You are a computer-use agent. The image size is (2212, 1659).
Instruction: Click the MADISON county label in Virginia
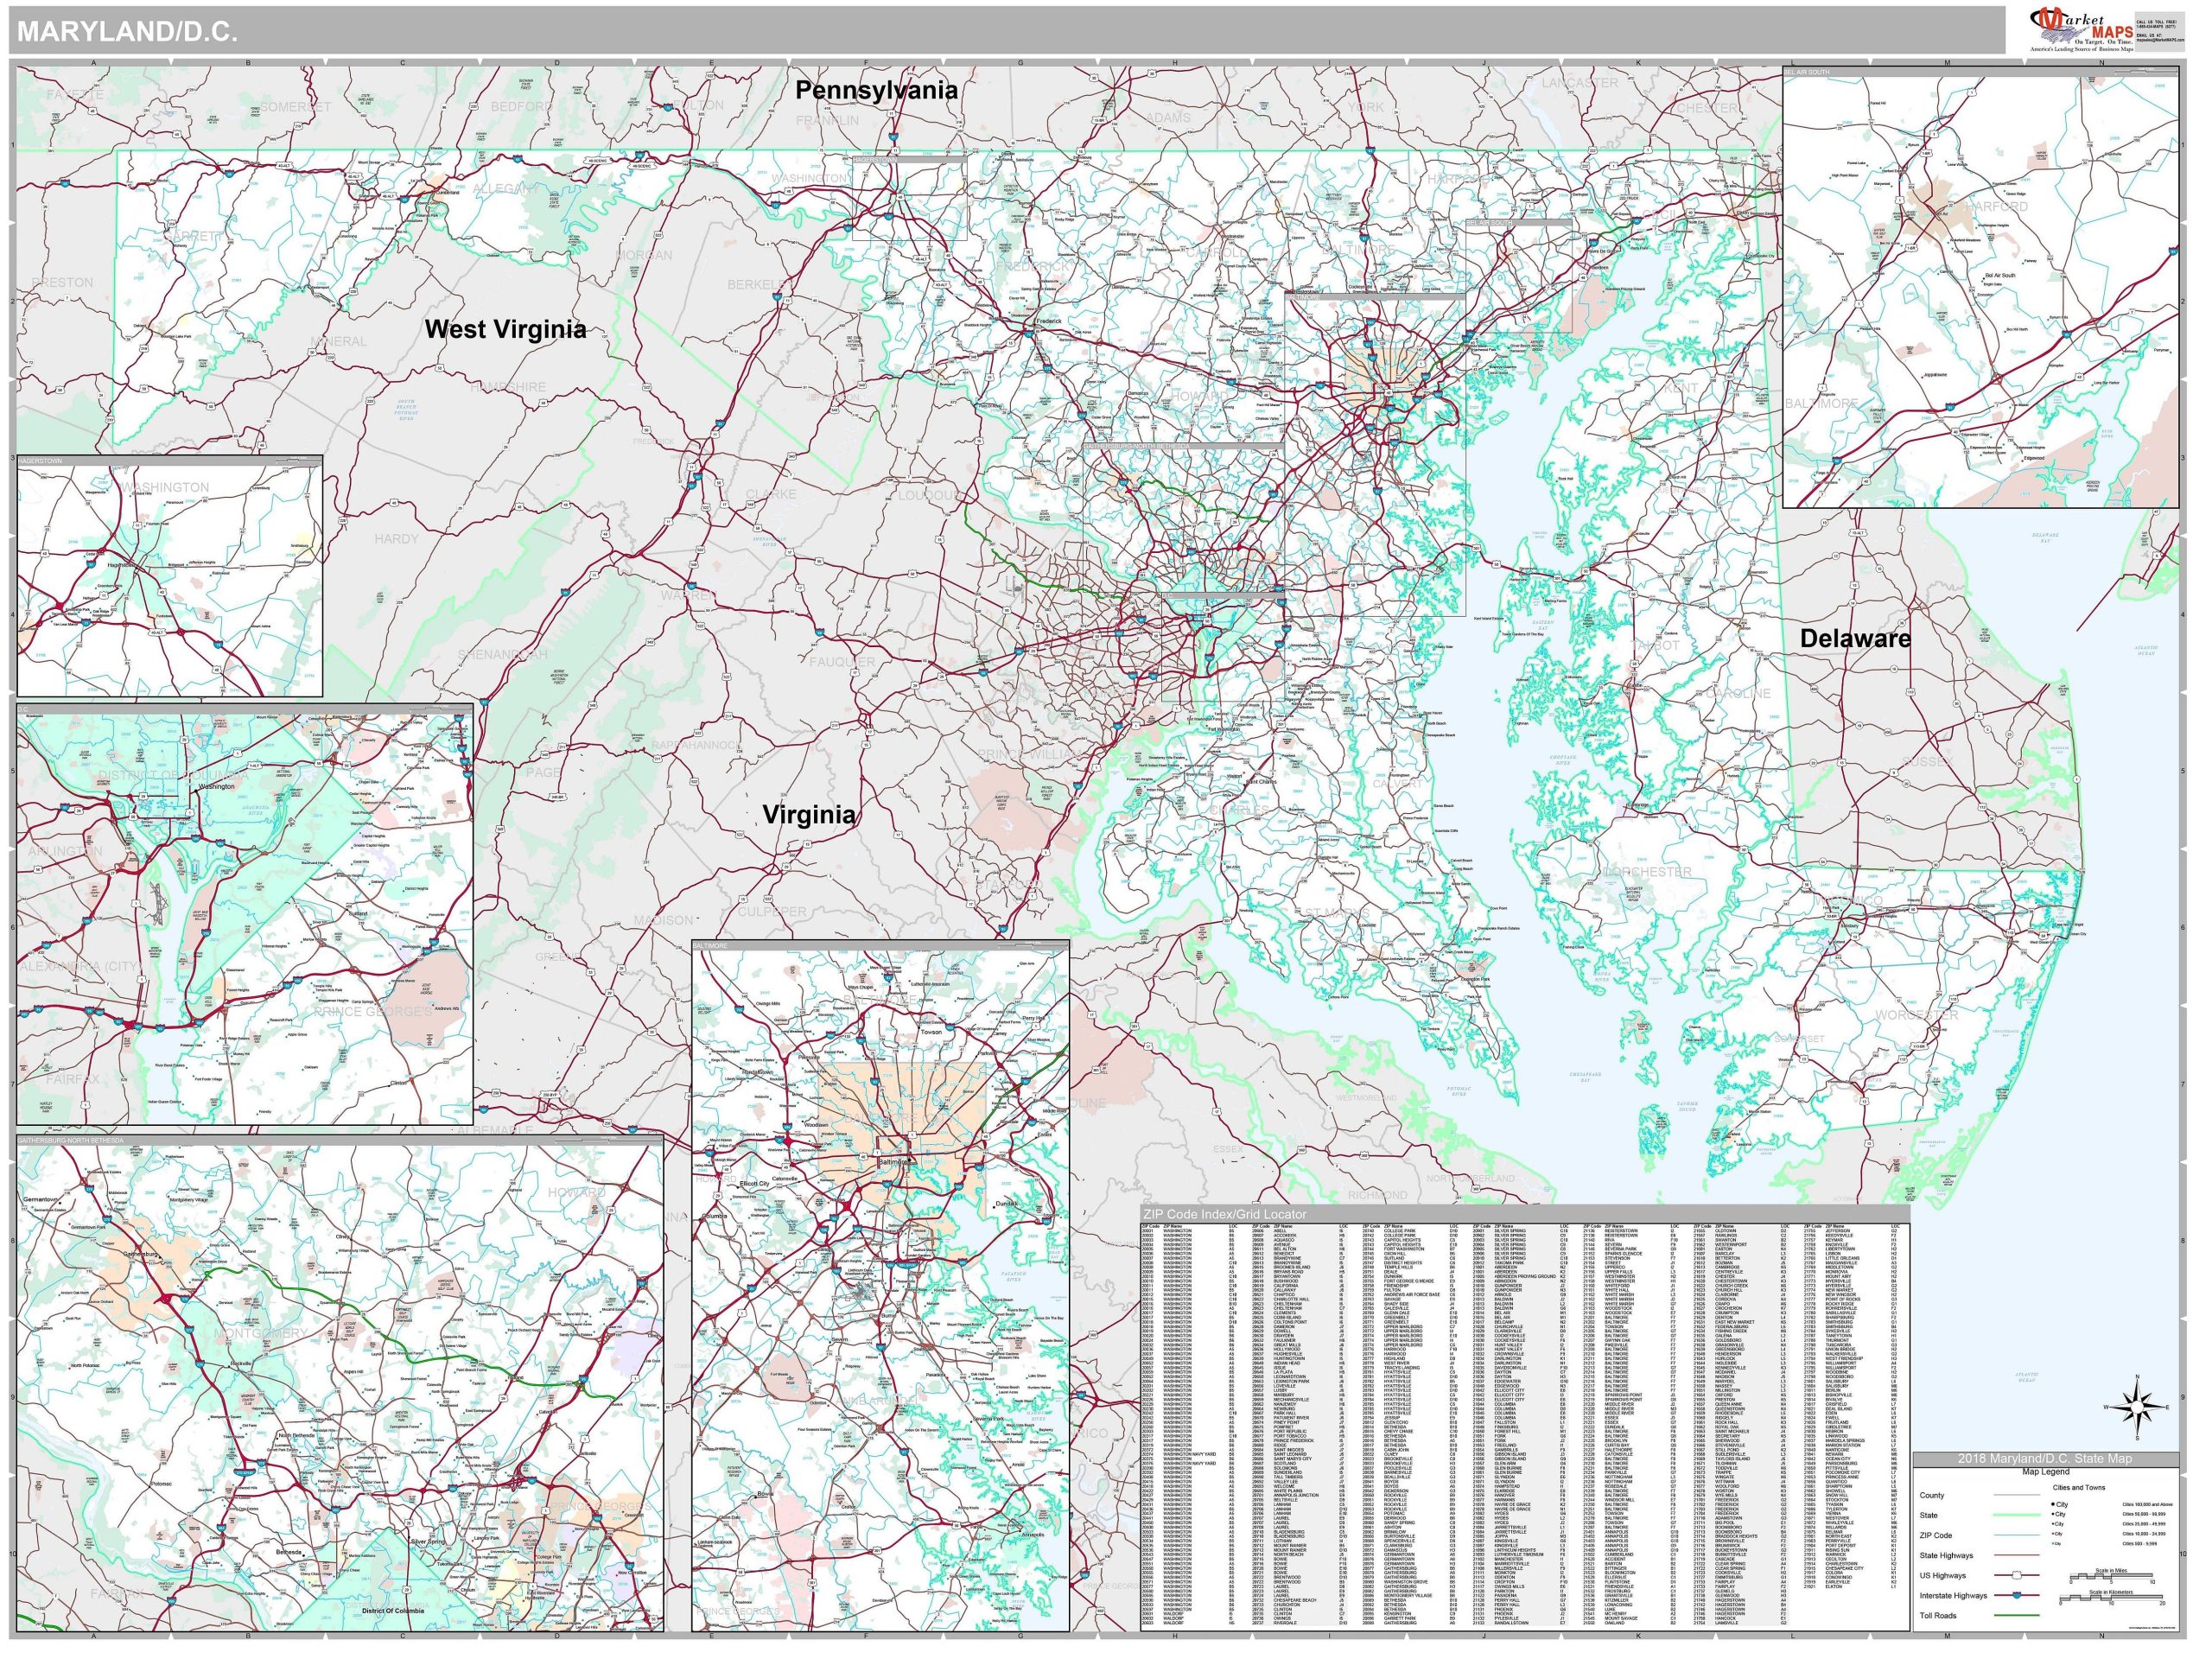point(663,920)
